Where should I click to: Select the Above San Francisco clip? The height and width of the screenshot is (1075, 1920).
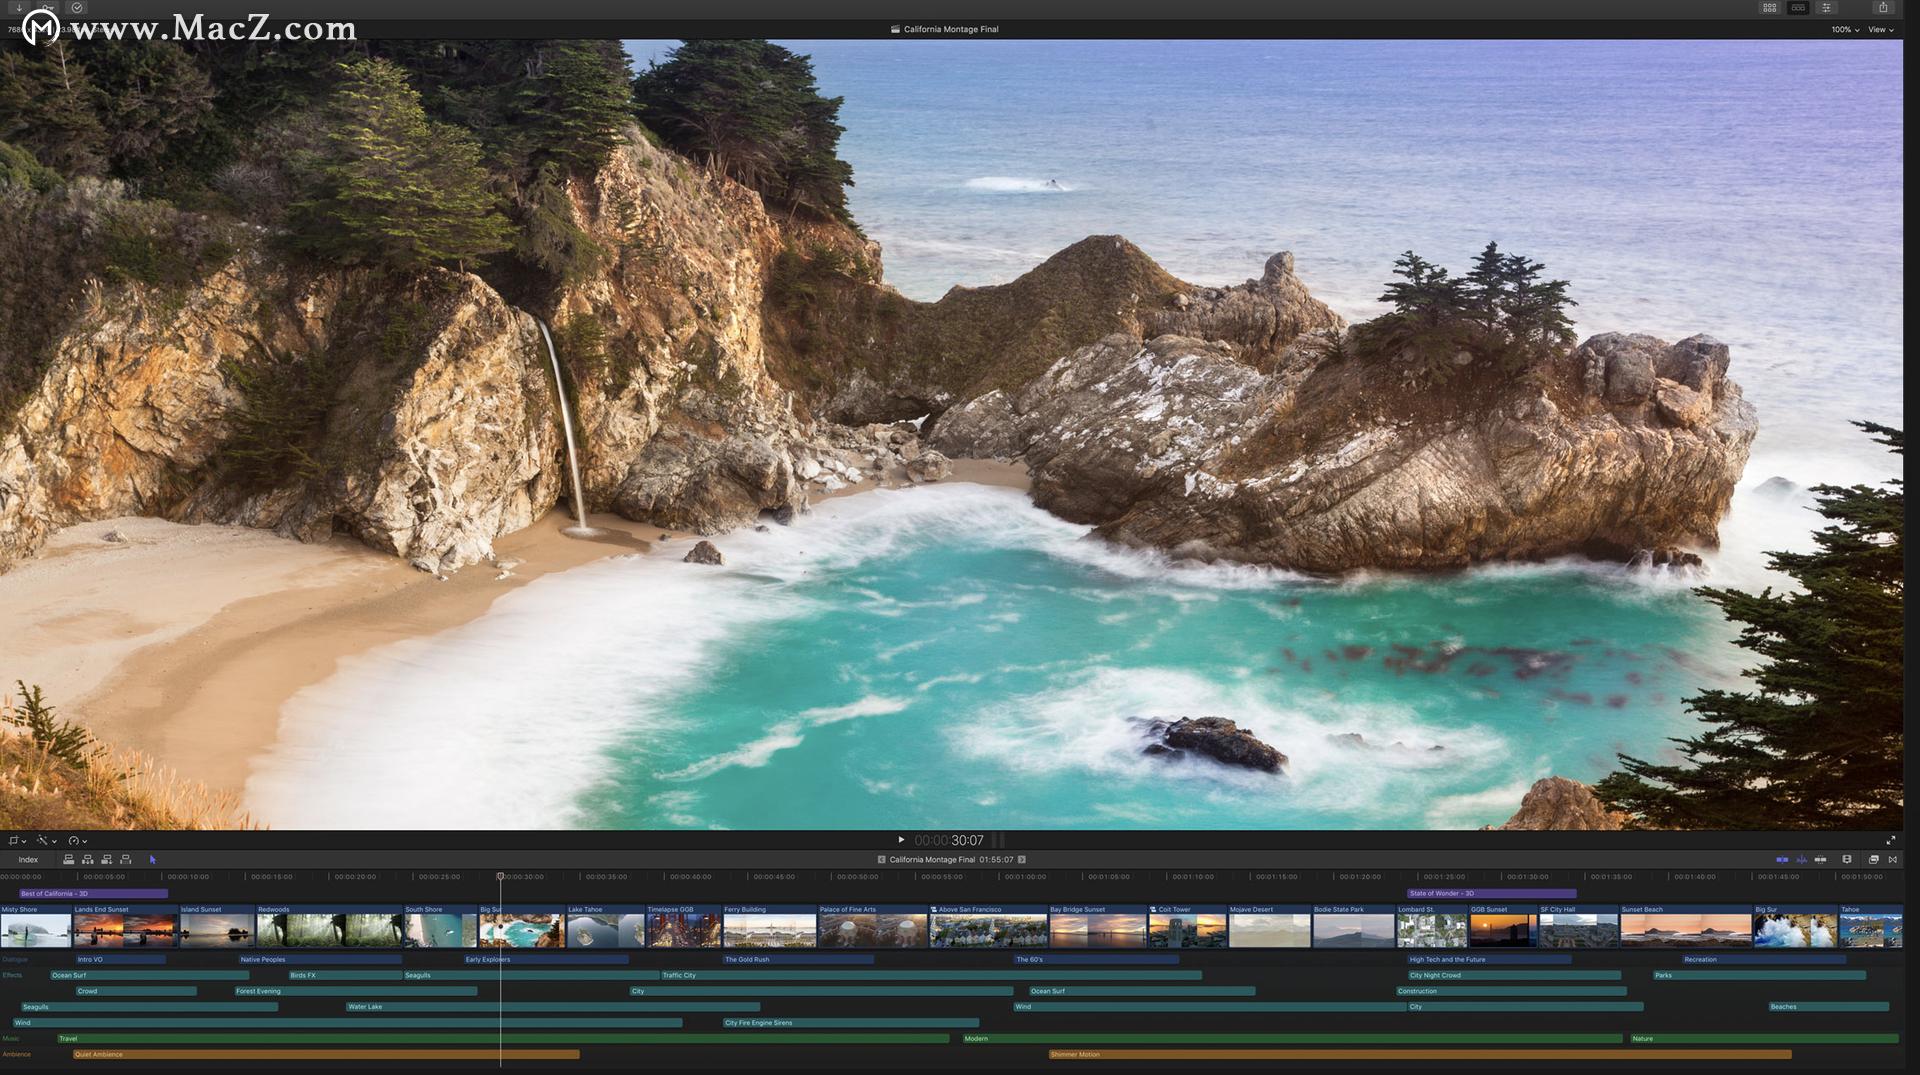(988, 926)
